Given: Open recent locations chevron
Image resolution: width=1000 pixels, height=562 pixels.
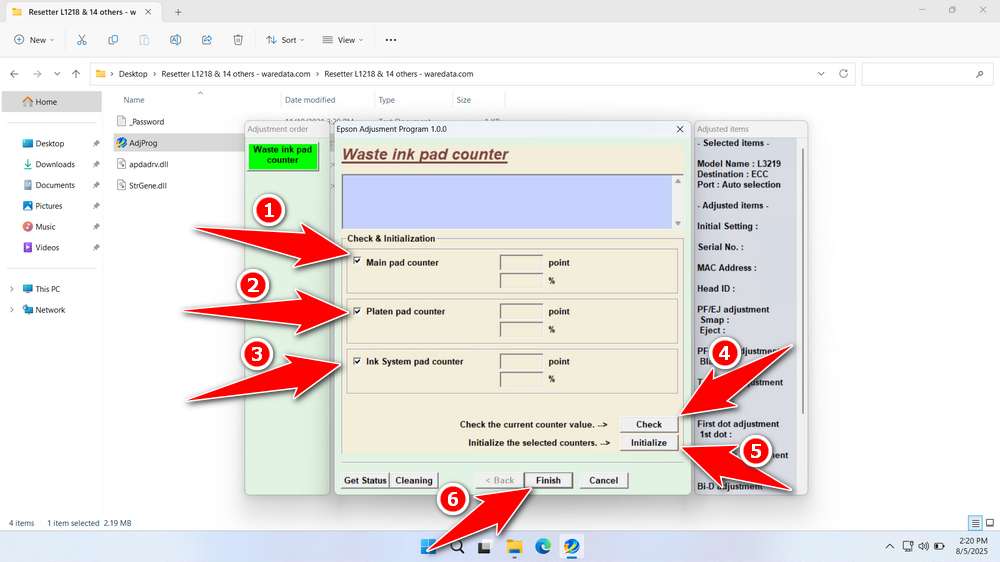Looking at the screenshot, I should coord(57,74).
